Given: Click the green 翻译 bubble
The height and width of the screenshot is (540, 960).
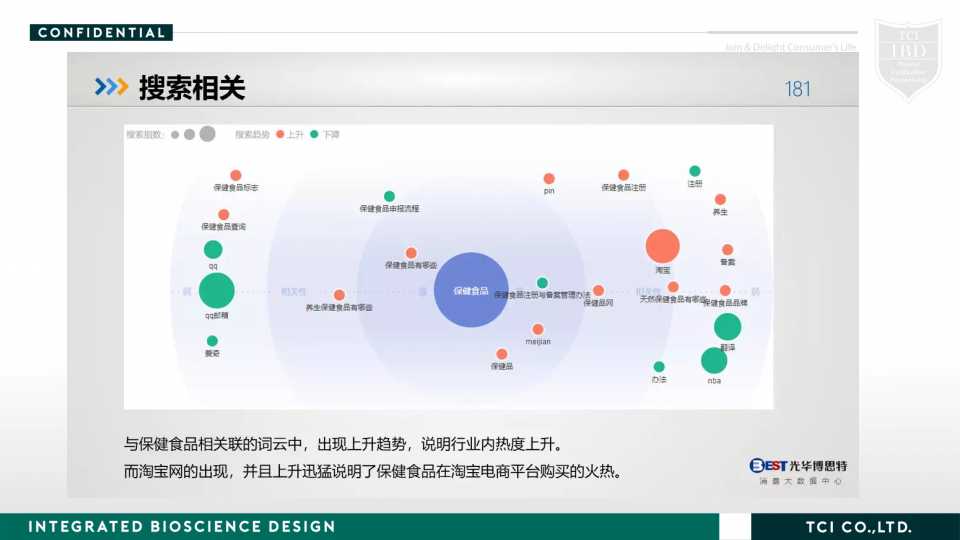Looking at the screenshot, I should coord(727,326).
